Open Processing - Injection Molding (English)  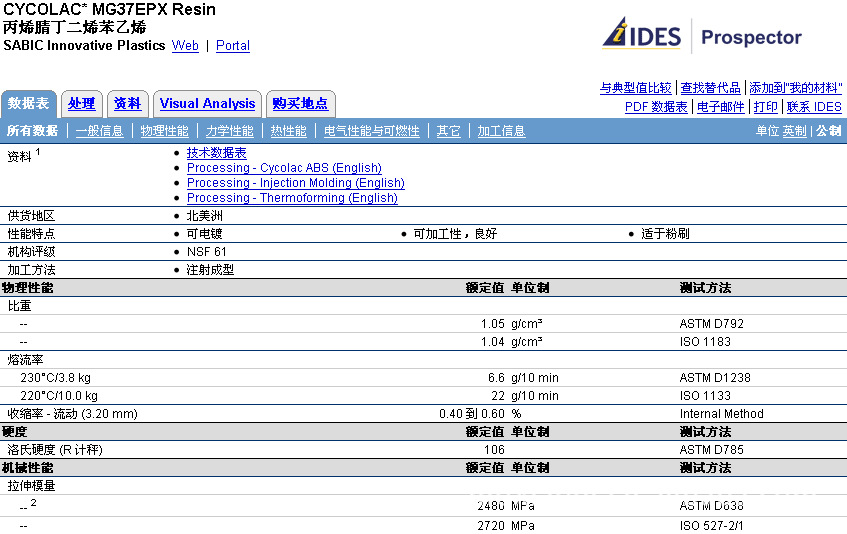tap(295, 183)
